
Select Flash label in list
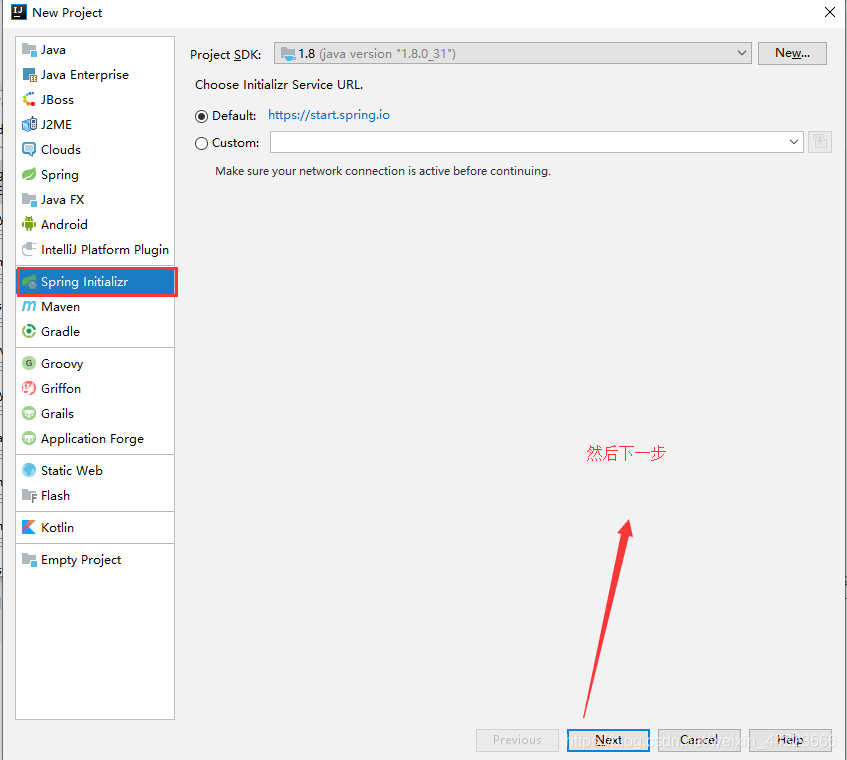click(x=55, y=495)
